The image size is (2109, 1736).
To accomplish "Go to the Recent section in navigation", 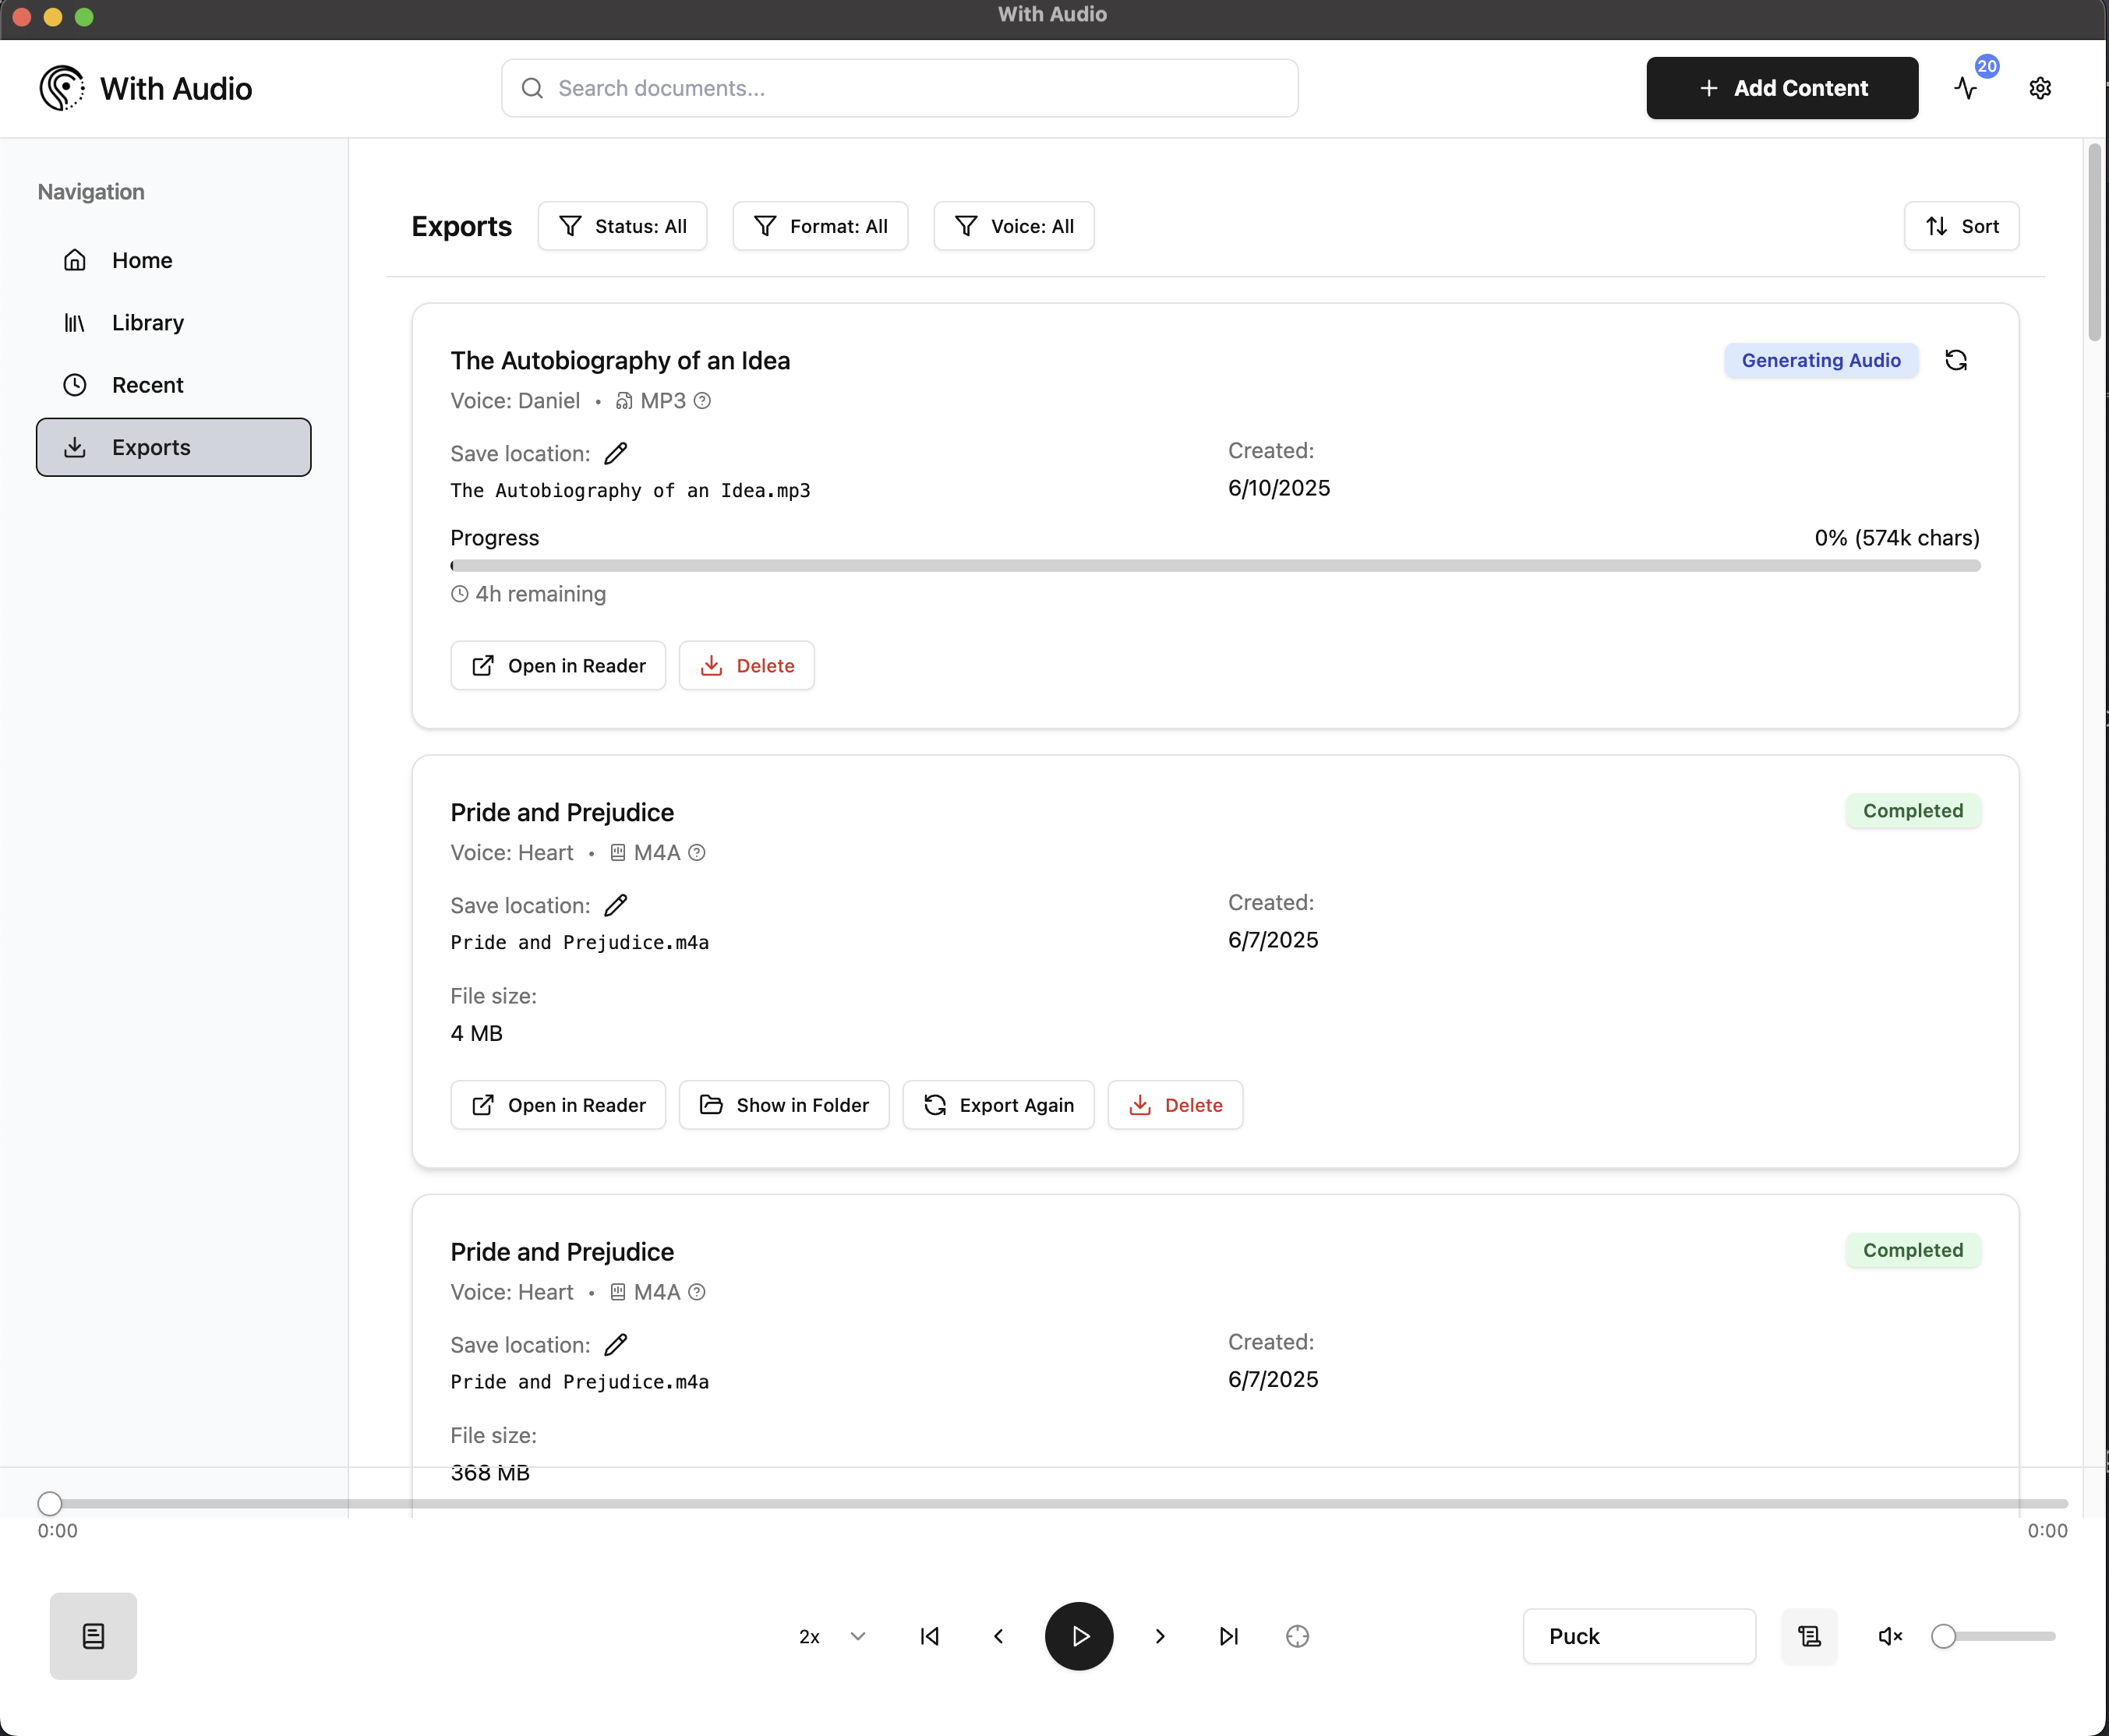I will (x=147, y=384).
